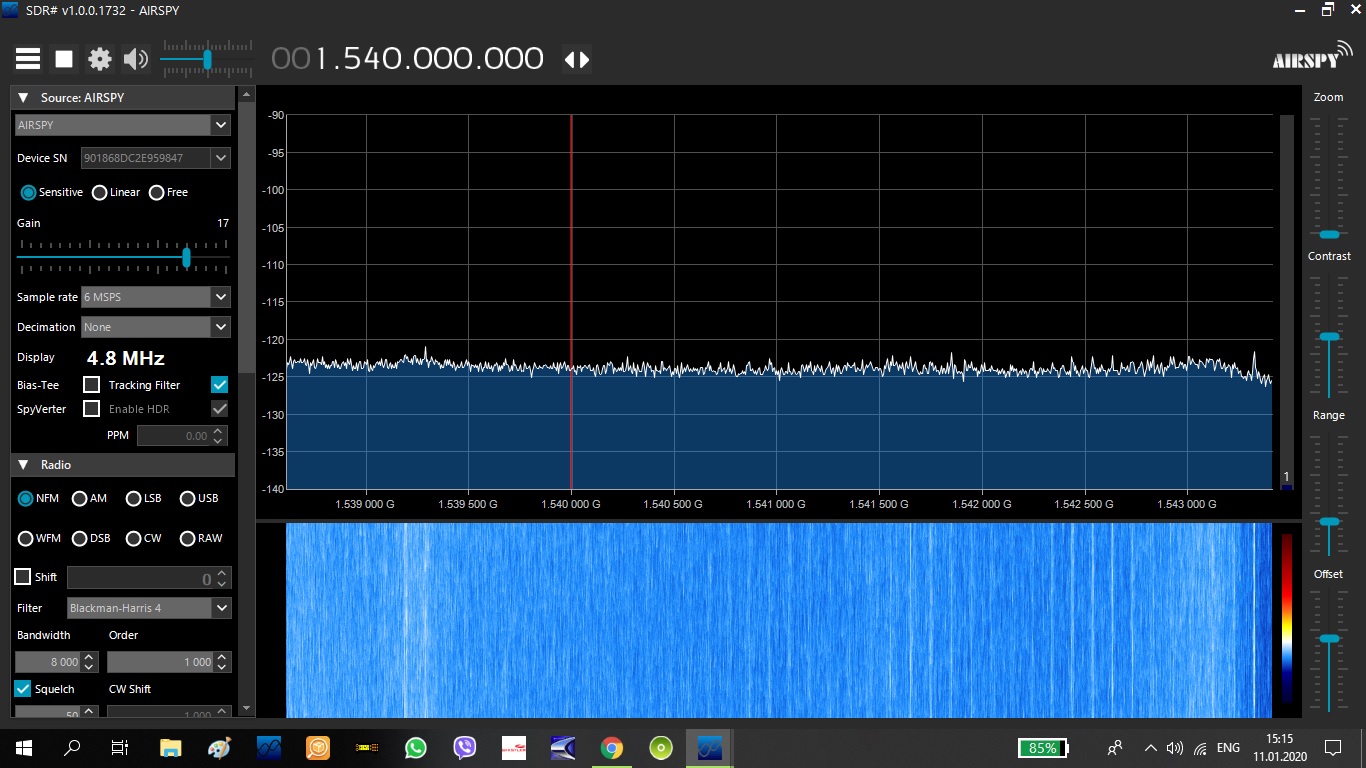The height and width of the screenshot is (768, 1366).
Task: Collapse the Radio panel section
Action: [23, 465]
